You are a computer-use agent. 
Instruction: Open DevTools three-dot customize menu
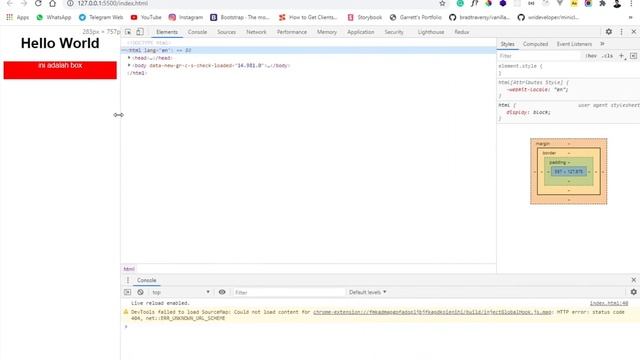point(621,31)
